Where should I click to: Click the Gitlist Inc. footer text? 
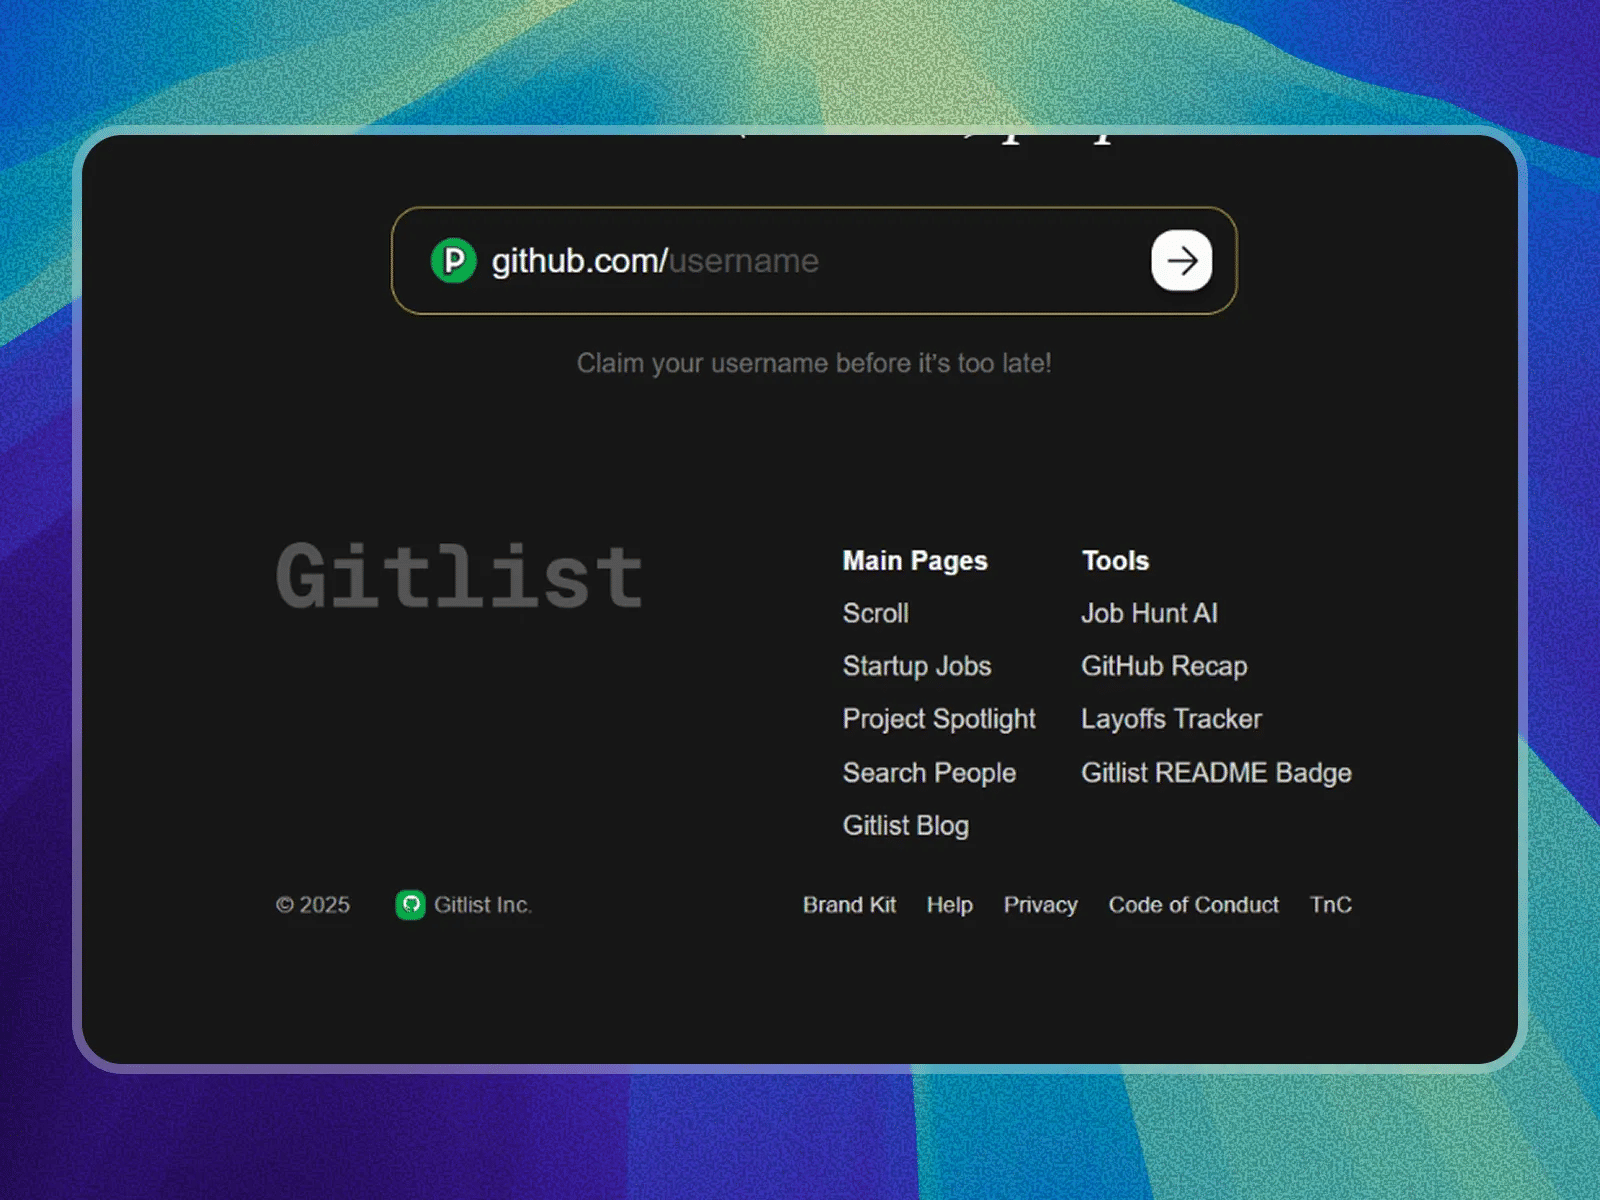click(482, 905)
